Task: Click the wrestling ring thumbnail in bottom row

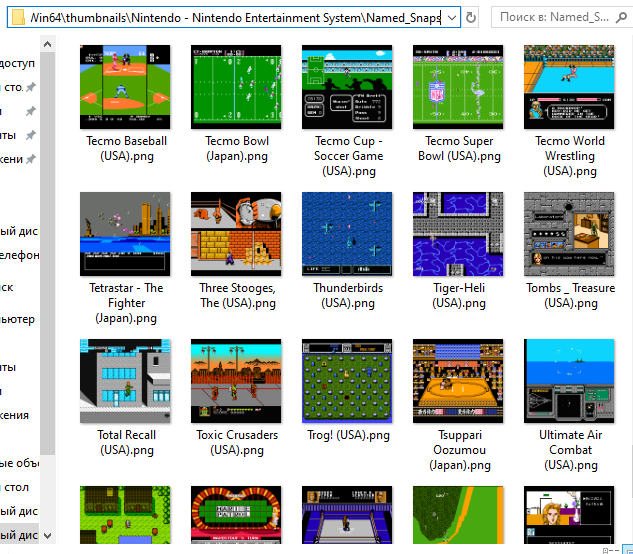Action: [347, 515]
